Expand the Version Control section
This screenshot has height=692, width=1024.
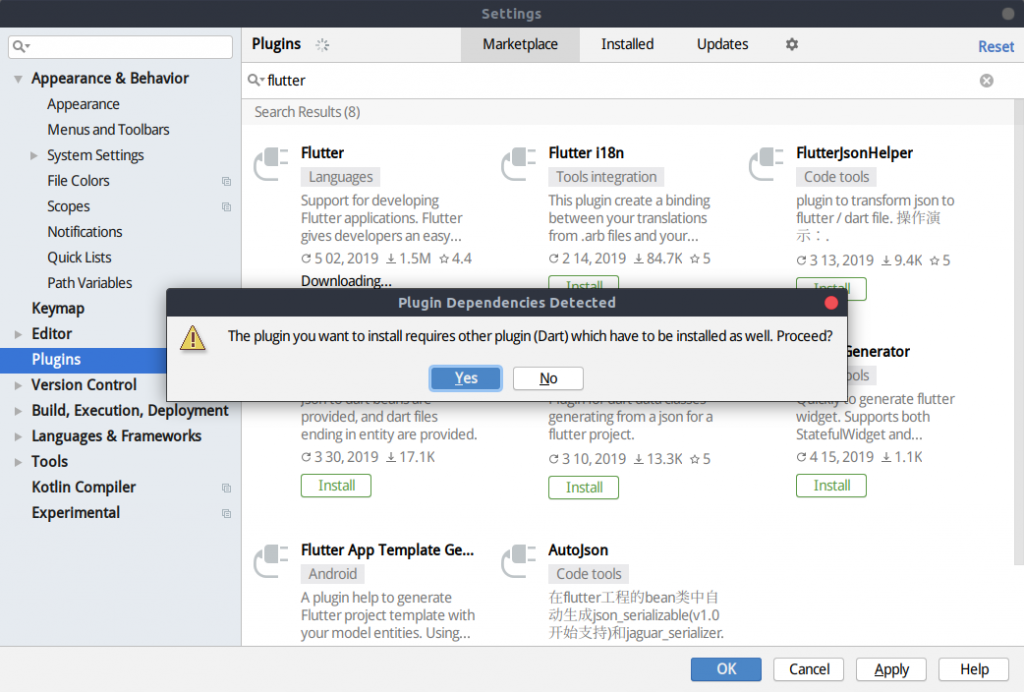(x=18, y=385)
